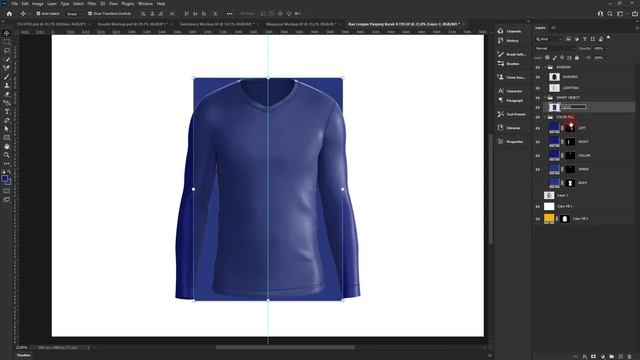
Task: Open the Filter menu
Action: click(91, 4)
